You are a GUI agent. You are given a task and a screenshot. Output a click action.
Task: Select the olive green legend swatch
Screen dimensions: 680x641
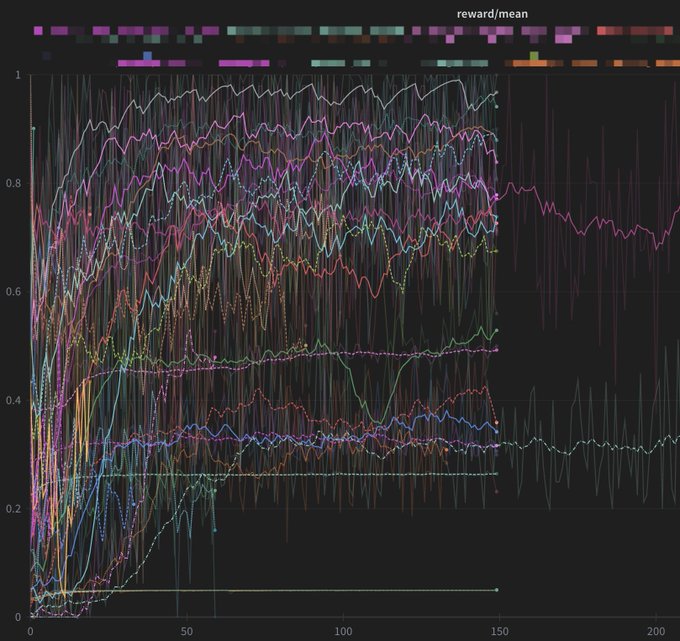pyautogui.click(x=534, y=55)
